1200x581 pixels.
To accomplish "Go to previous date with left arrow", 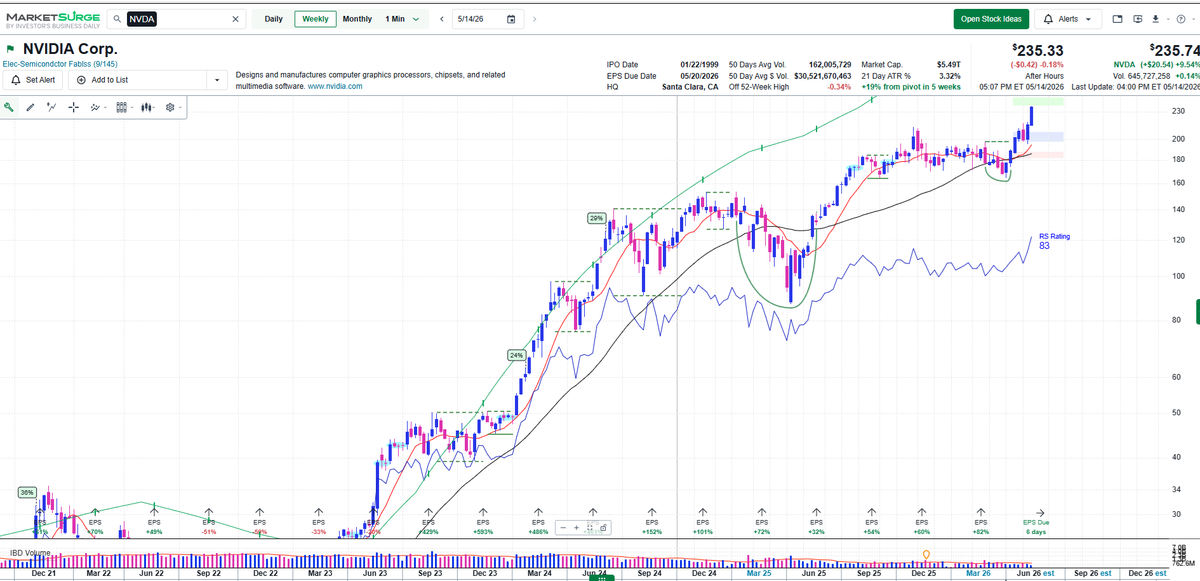I will [x=442, y=19].
